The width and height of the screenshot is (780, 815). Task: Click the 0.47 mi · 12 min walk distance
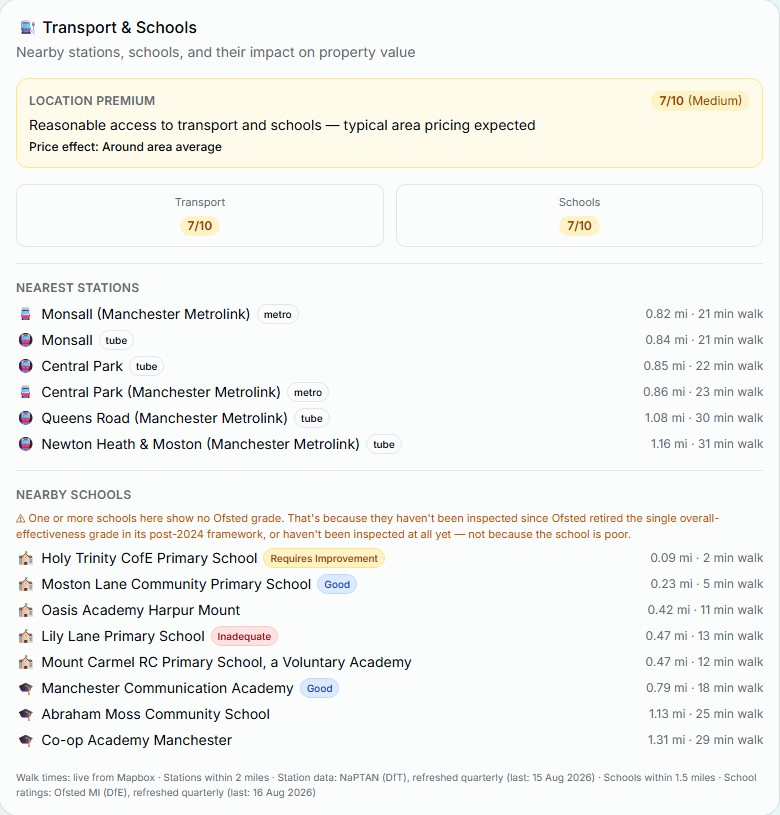pyautogui.click(x=704, y=662)
